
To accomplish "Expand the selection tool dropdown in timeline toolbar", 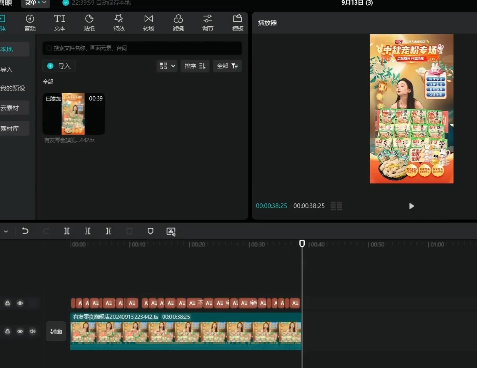I will point(6,231).
